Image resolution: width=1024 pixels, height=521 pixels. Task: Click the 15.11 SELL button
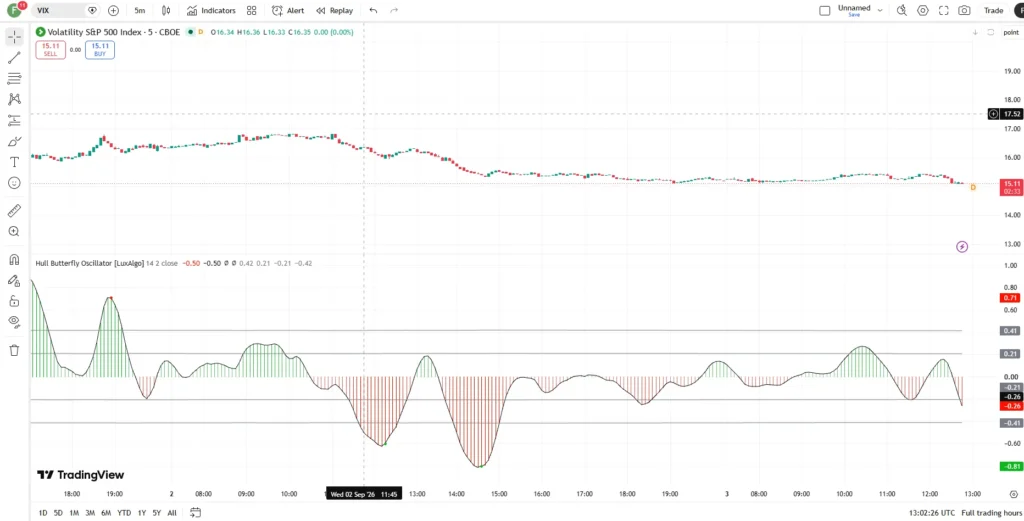[50, 50]
